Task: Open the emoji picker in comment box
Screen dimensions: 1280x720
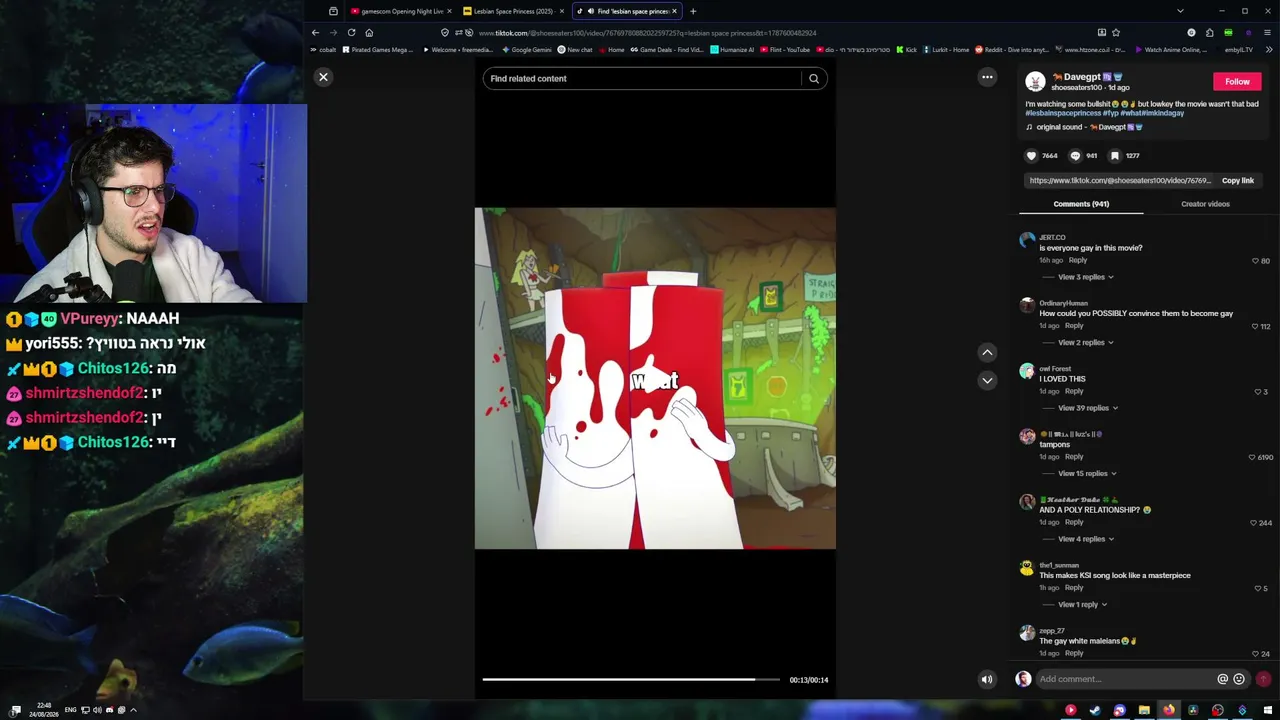Action: (x=1239, y=680)
